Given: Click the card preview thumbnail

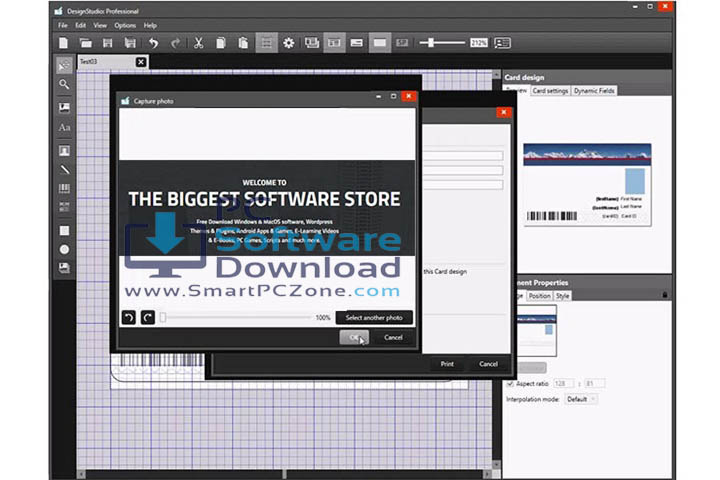Looking at the screenshot, I should coord(587,185).
